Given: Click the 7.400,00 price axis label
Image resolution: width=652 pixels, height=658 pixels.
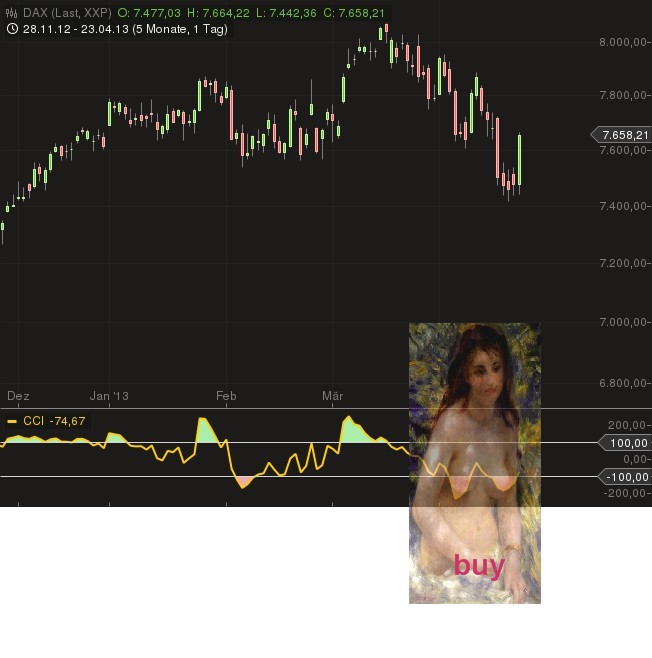Looking at the screenshot, I should tap(622, 206).
